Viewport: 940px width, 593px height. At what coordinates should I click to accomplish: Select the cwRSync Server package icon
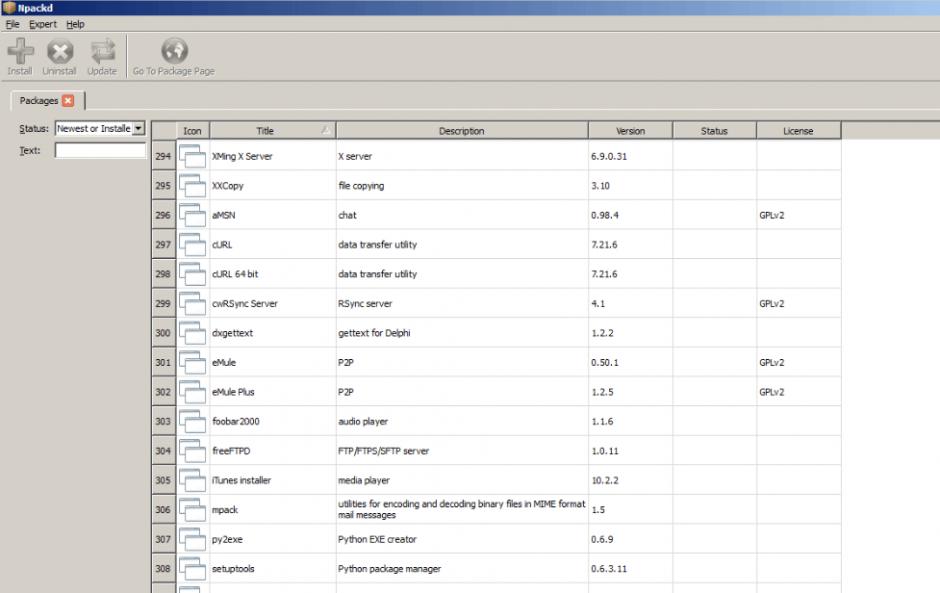coord(192,303)
